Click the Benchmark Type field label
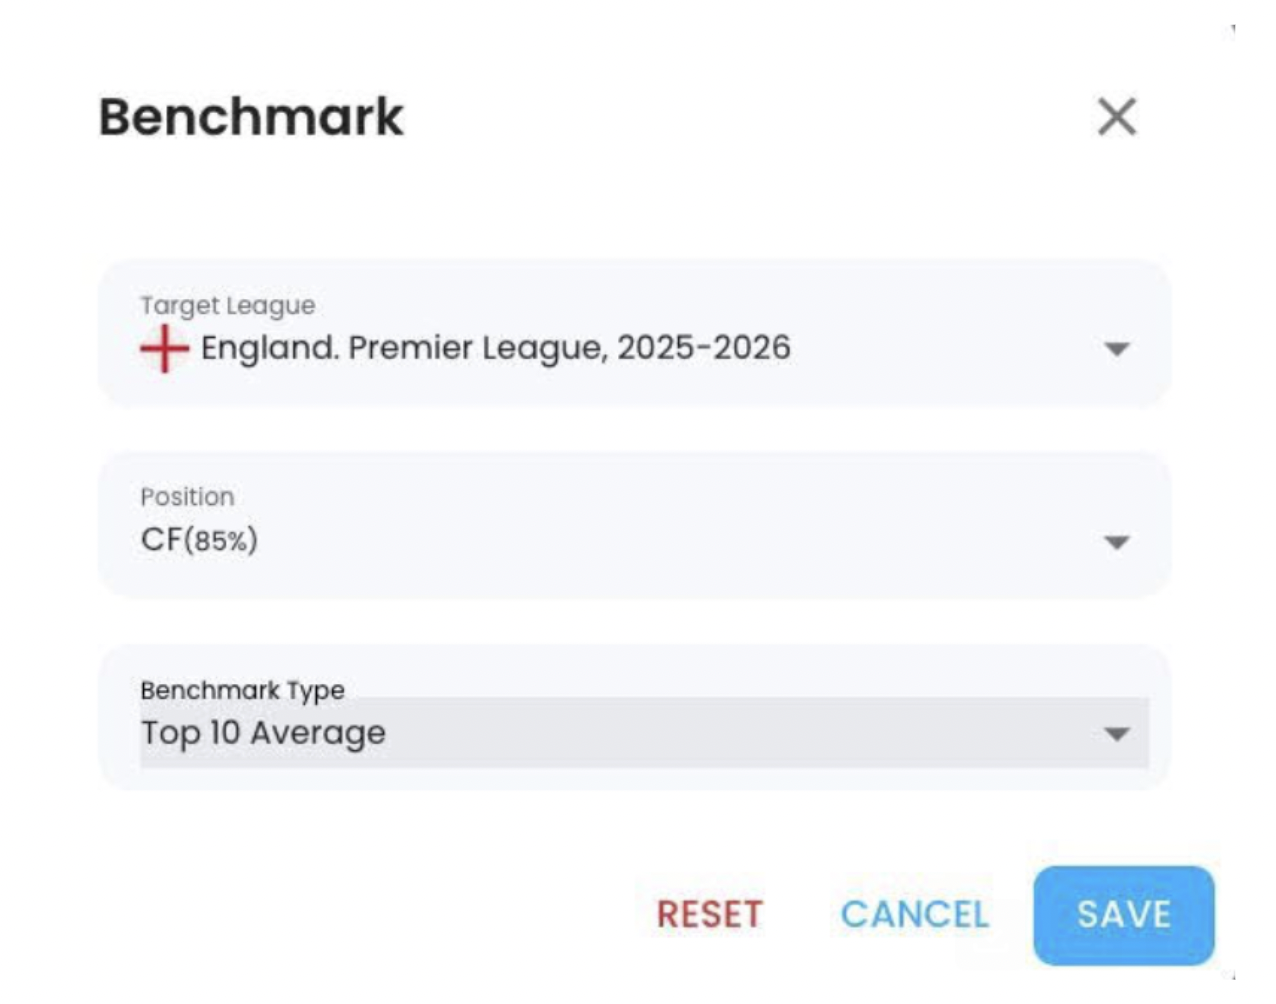Screen dimensions: 1276x1004 (242, 690)
